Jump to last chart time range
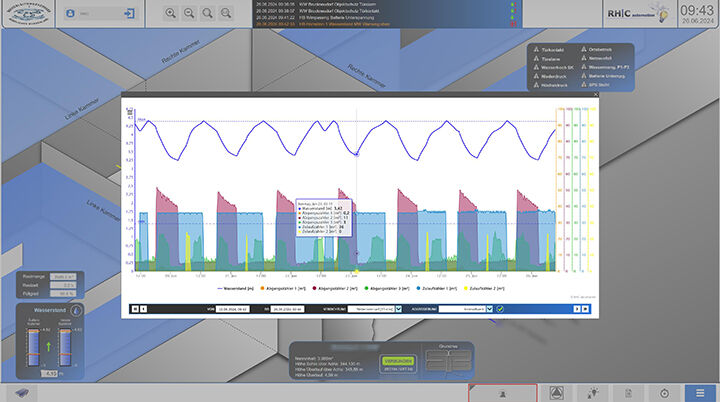720x402 pixels. pyautogui.click(x=585, y=309)
